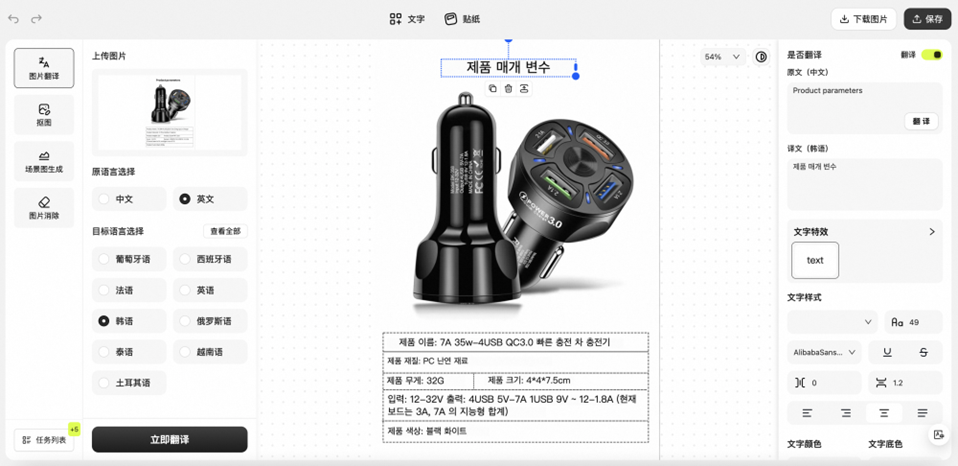This screenshot has width=958, height=466.
Task: Click the 译文 Korean translation text field
Action: (x=865, y=184)
